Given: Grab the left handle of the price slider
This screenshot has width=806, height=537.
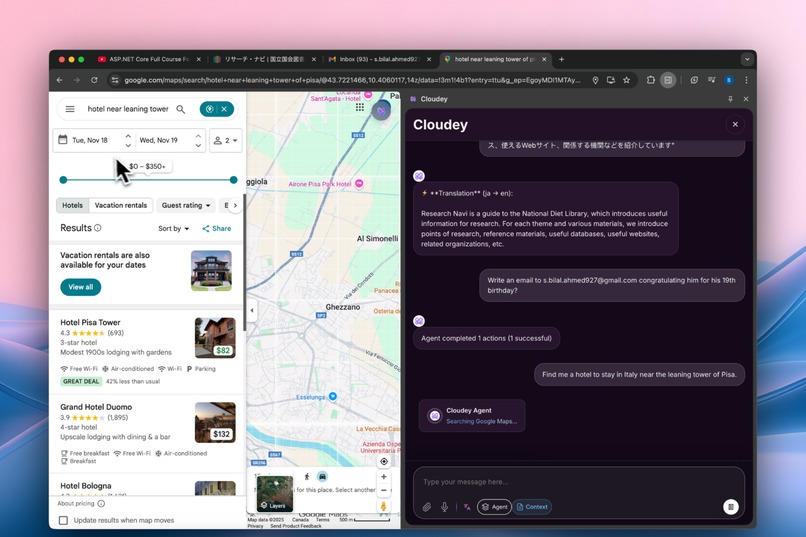Looking at the screenshot, I should tap(63, 180).
